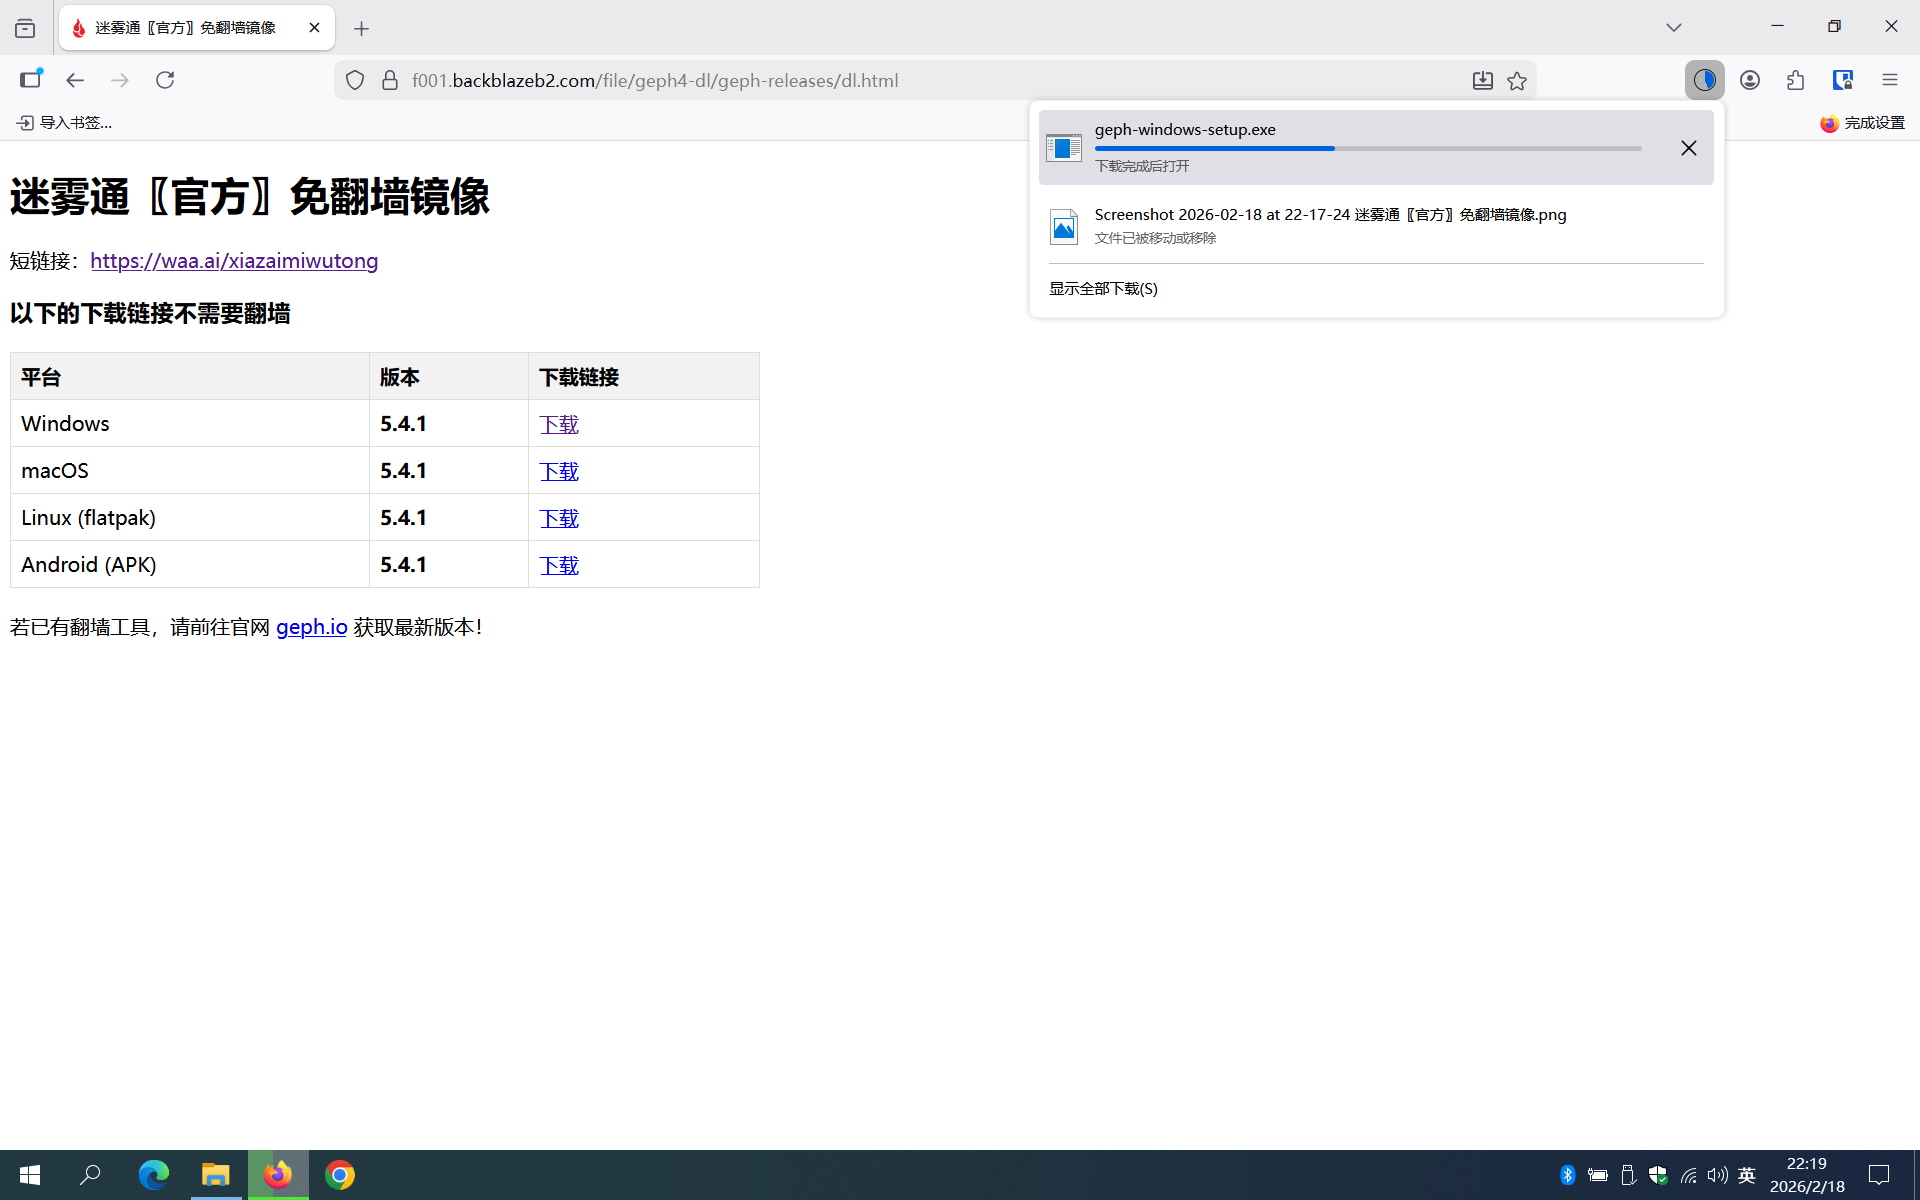Screen dimensions: 1920x1200
Task: Open Chrome from the Windows taskbar
Action: [x=340, y=1175]
